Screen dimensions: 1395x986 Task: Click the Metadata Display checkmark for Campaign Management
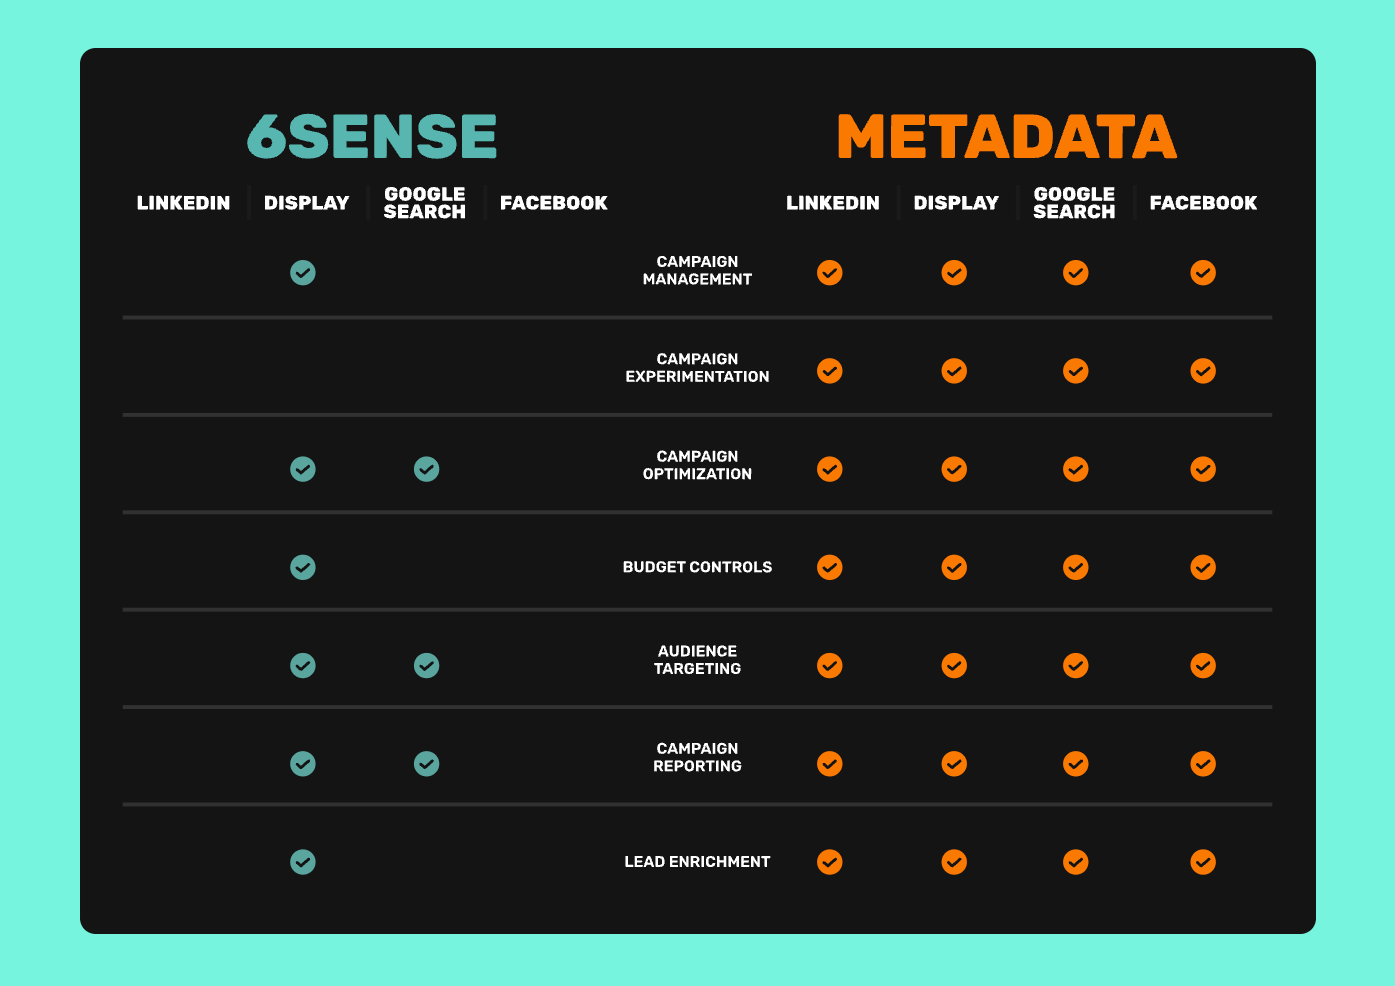click(x=954, y=272)
